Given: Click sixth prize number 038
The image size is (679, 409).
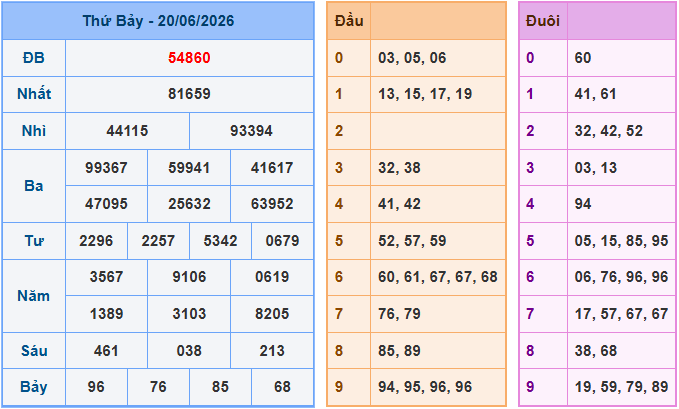Looking at the screenshot, I should 189,351.
